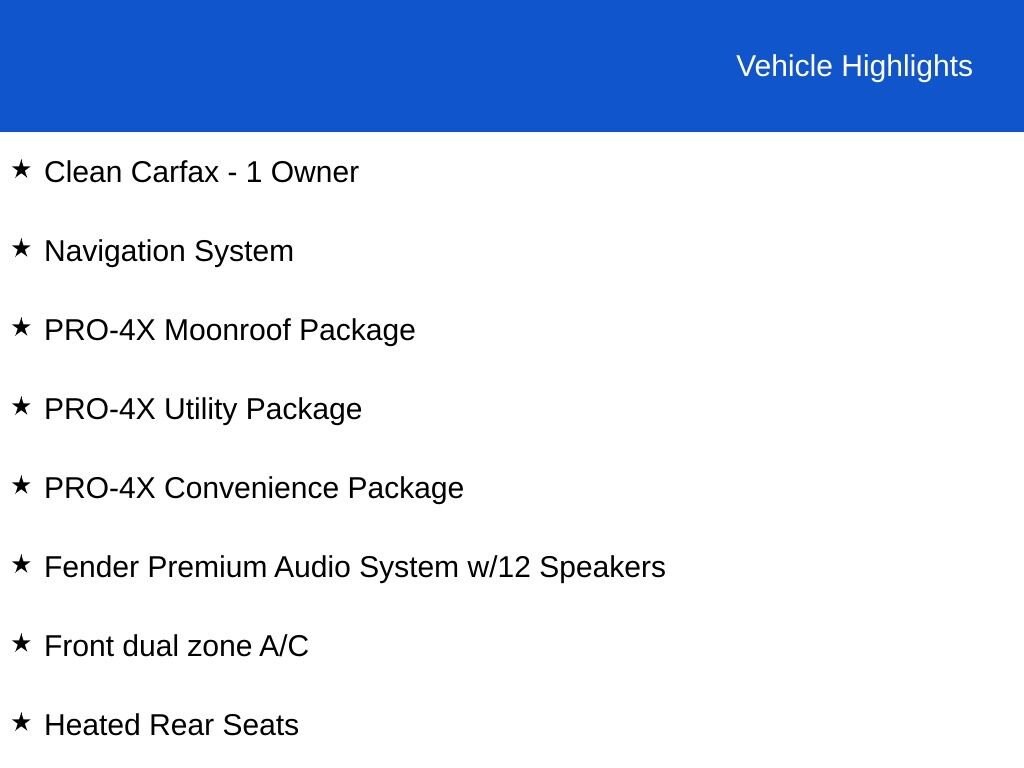This screenshot has width=1024, height=768.
Task: Select the PRO-4X Moonroof Package line
Action: coord(230,330)
